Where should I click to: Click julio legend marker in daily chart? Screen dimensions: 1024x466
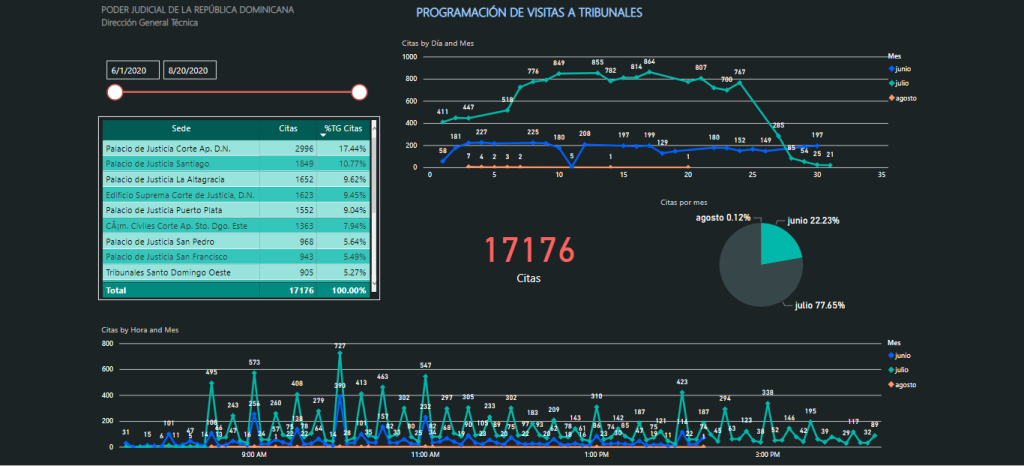[x=892, y=83]
